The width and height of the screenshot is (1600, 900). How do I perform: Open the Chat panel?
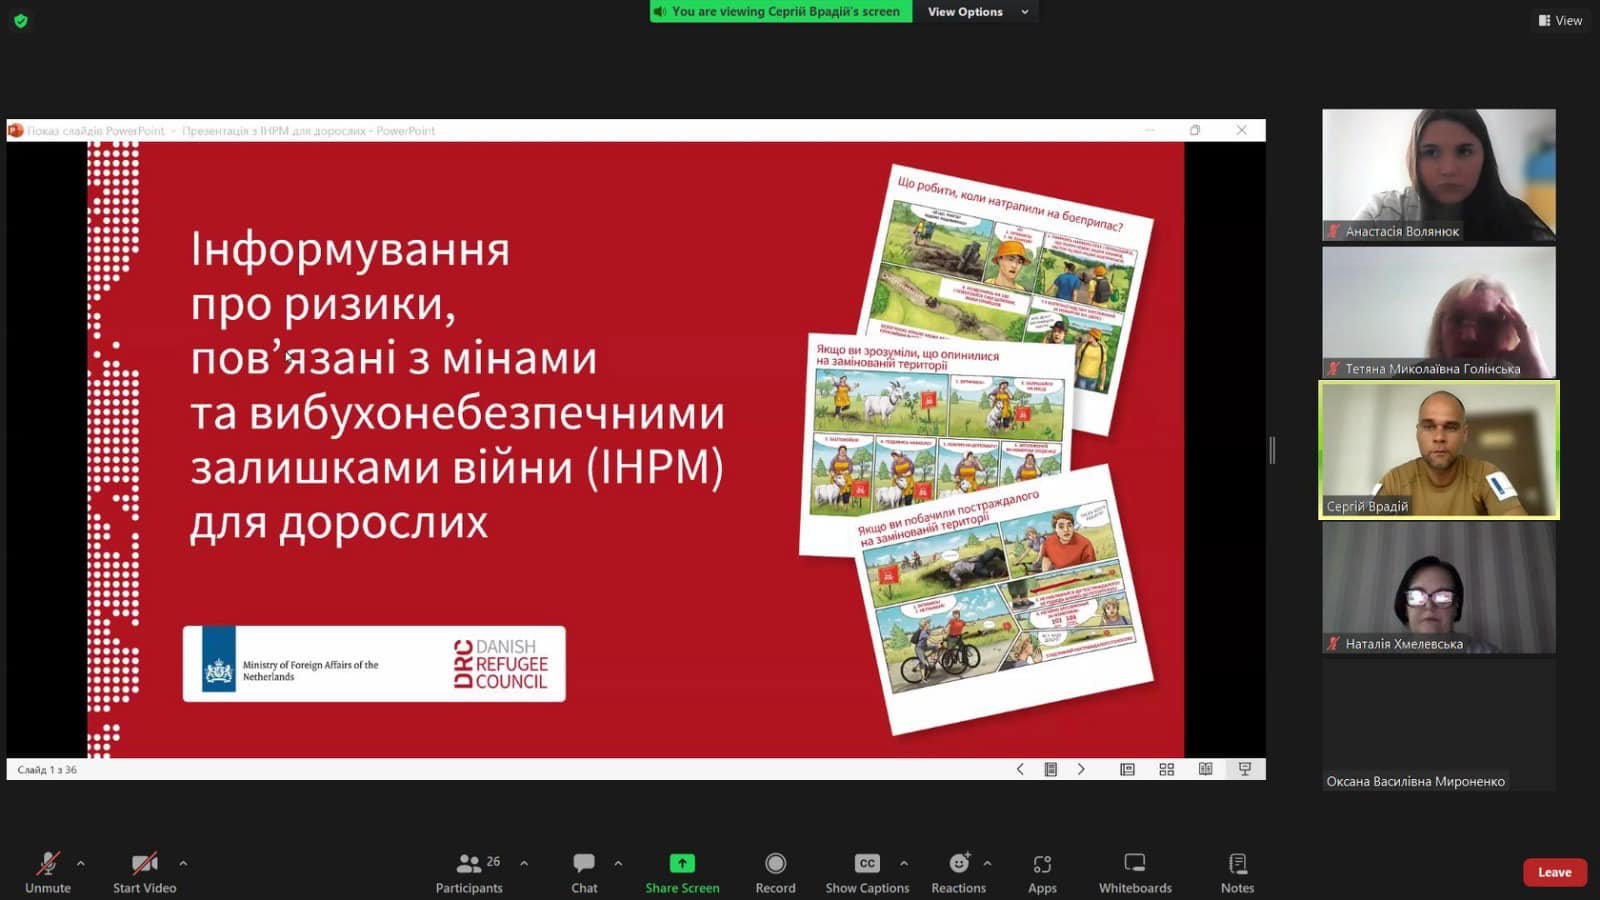pyautogui.click(x=584, y=872)
